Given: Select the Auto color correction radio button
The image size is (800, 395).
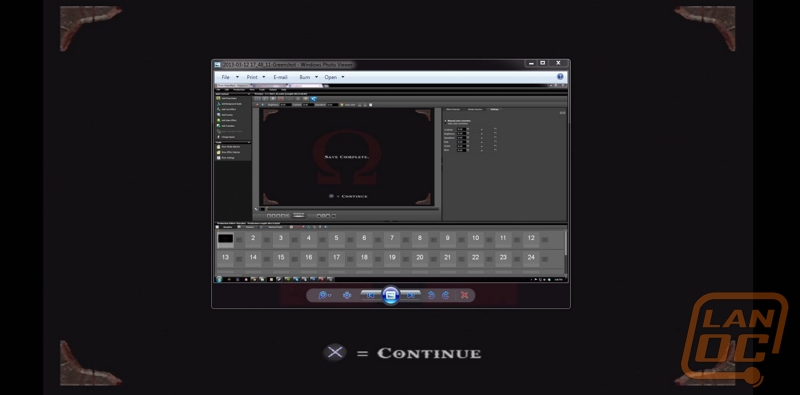Looking at the screenshot, I should tap(445, 124).
